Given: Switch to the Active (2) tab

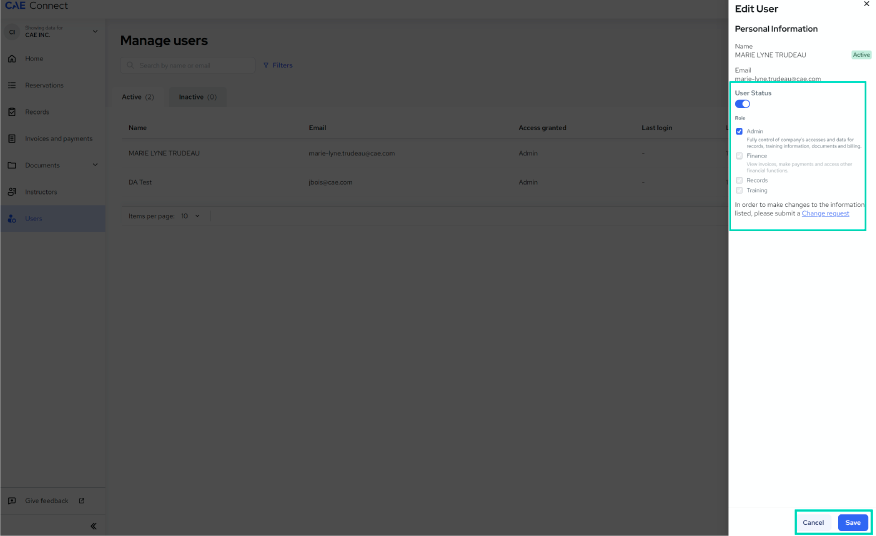Looking at the screenshot, I should [138, 97].
